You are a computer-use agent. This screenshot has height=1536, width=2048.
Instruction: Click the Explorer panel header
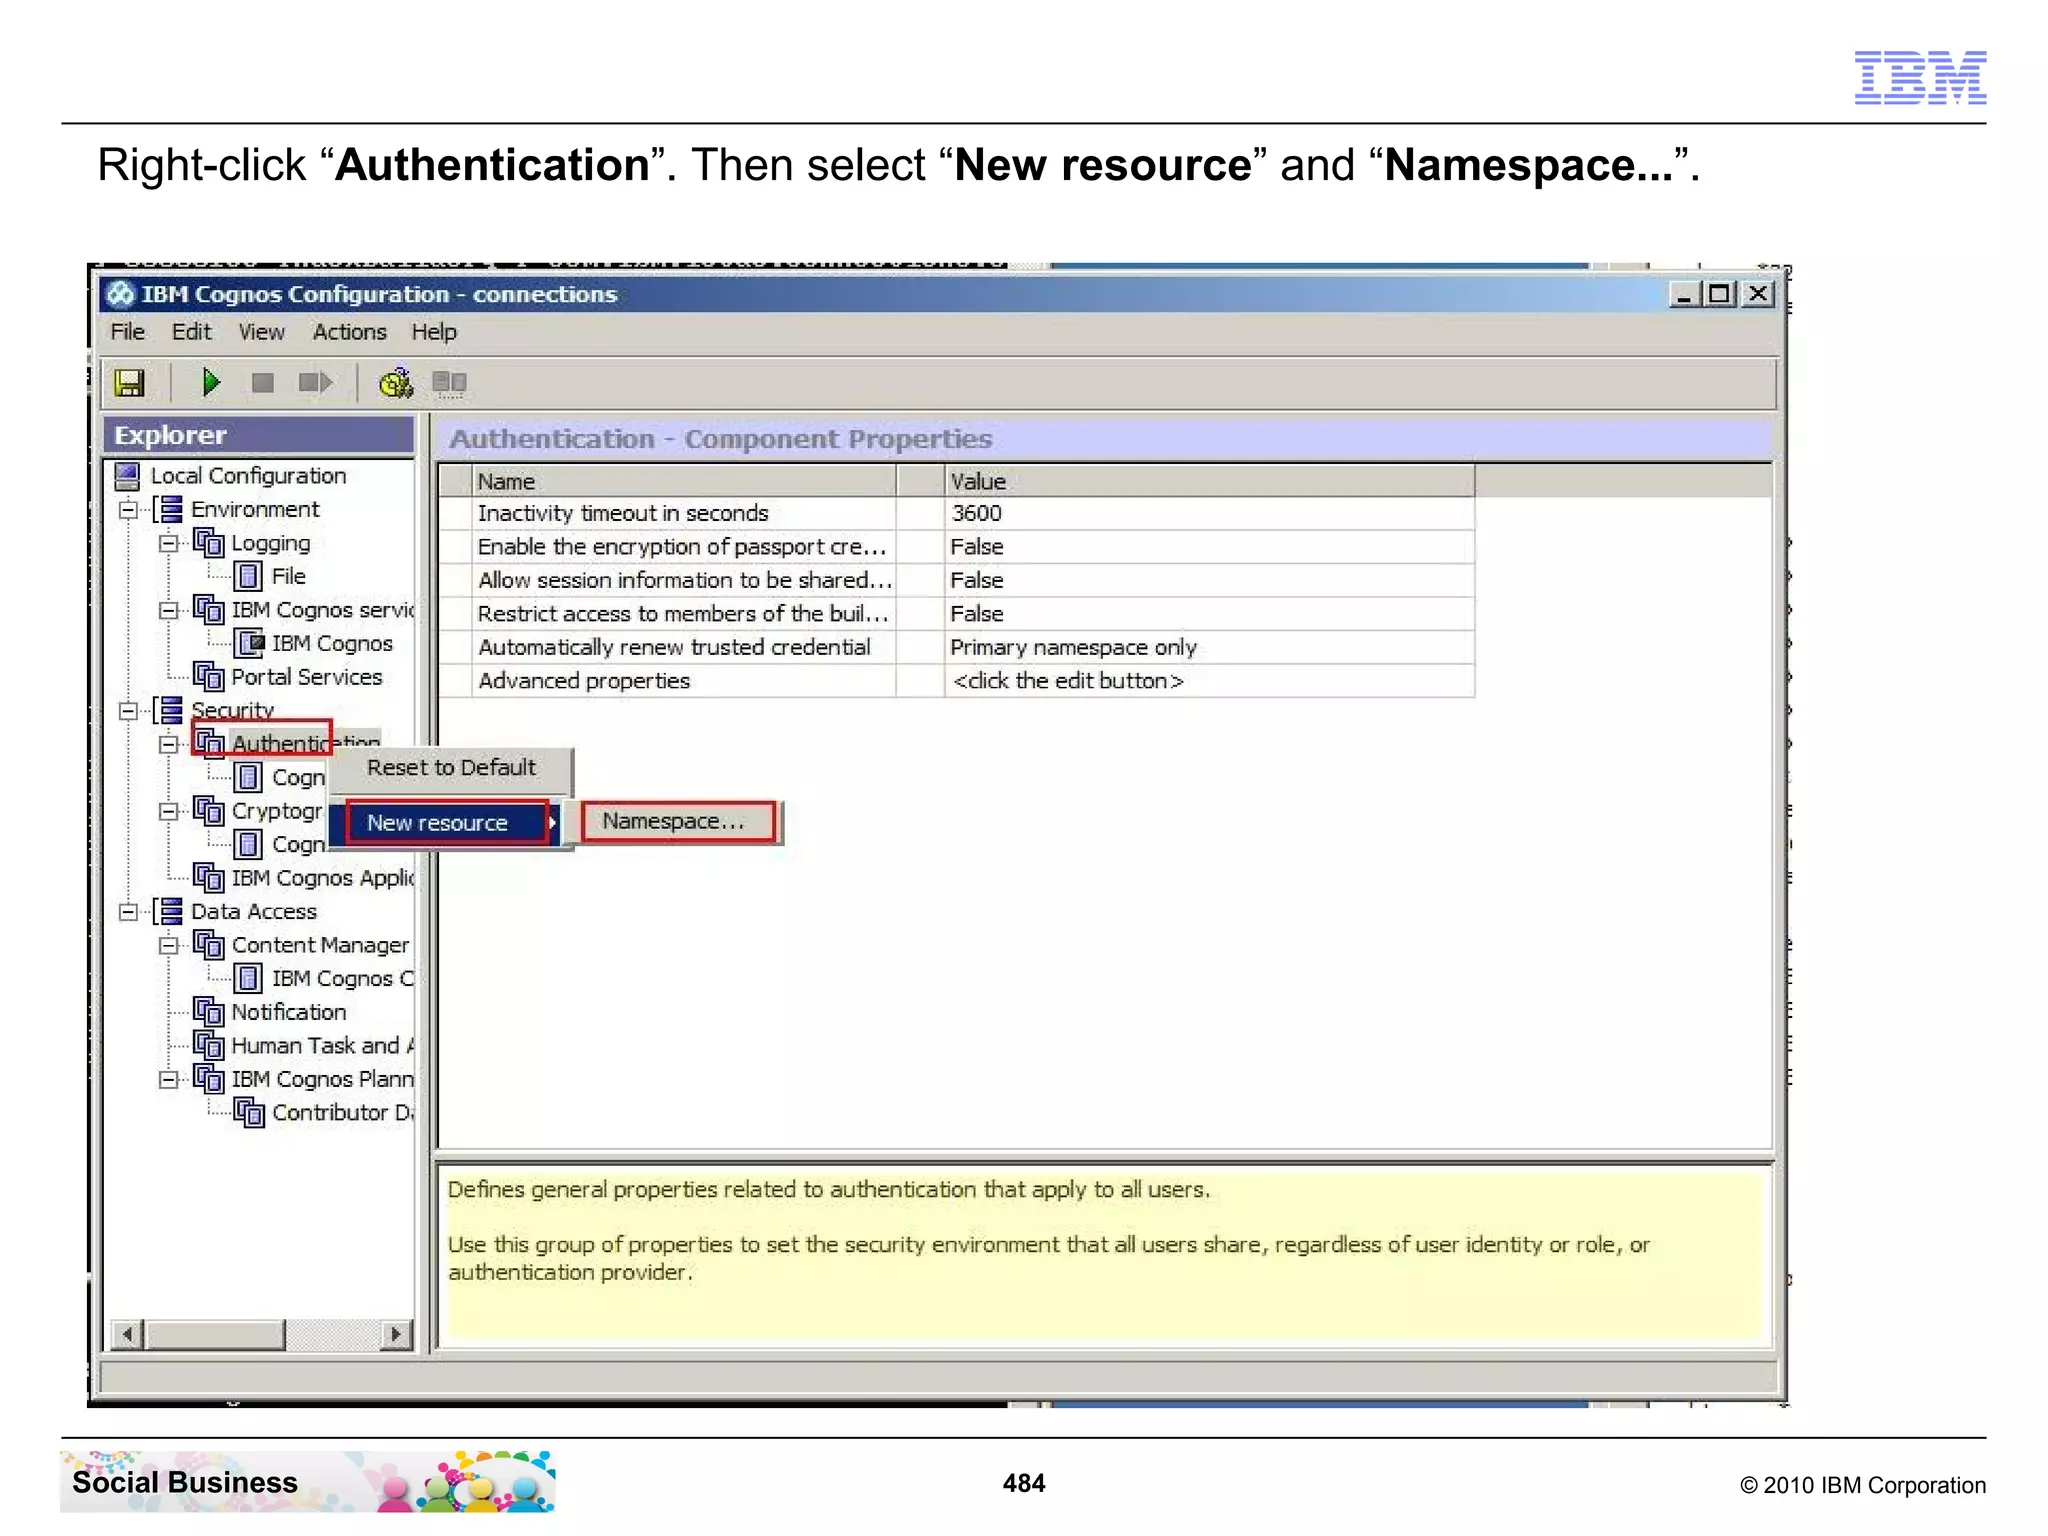coord(259,435)
